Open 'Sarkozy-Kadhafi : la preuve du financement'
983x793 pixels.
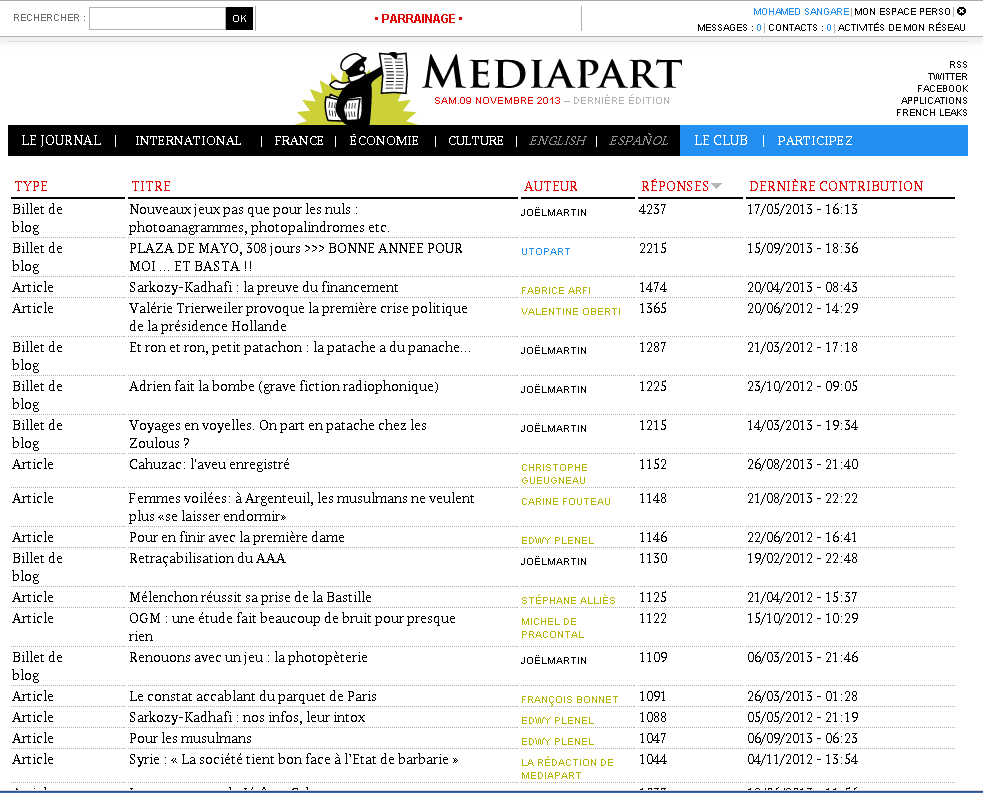(x=263, y=287)
